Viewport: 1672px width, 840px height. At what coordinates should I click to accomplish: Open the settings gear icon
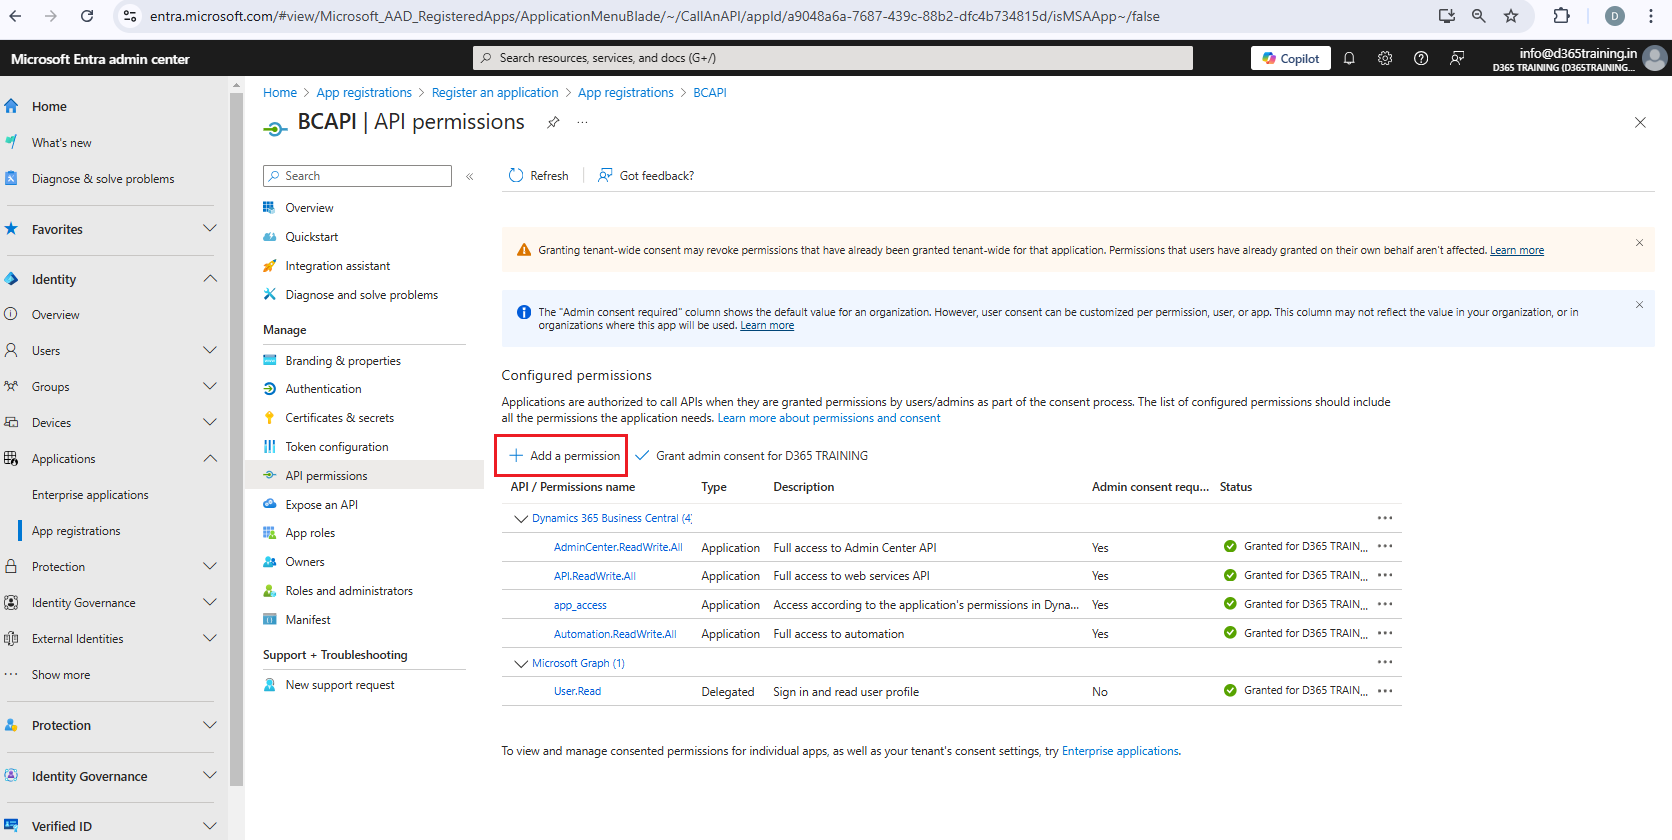[1385, 58]
